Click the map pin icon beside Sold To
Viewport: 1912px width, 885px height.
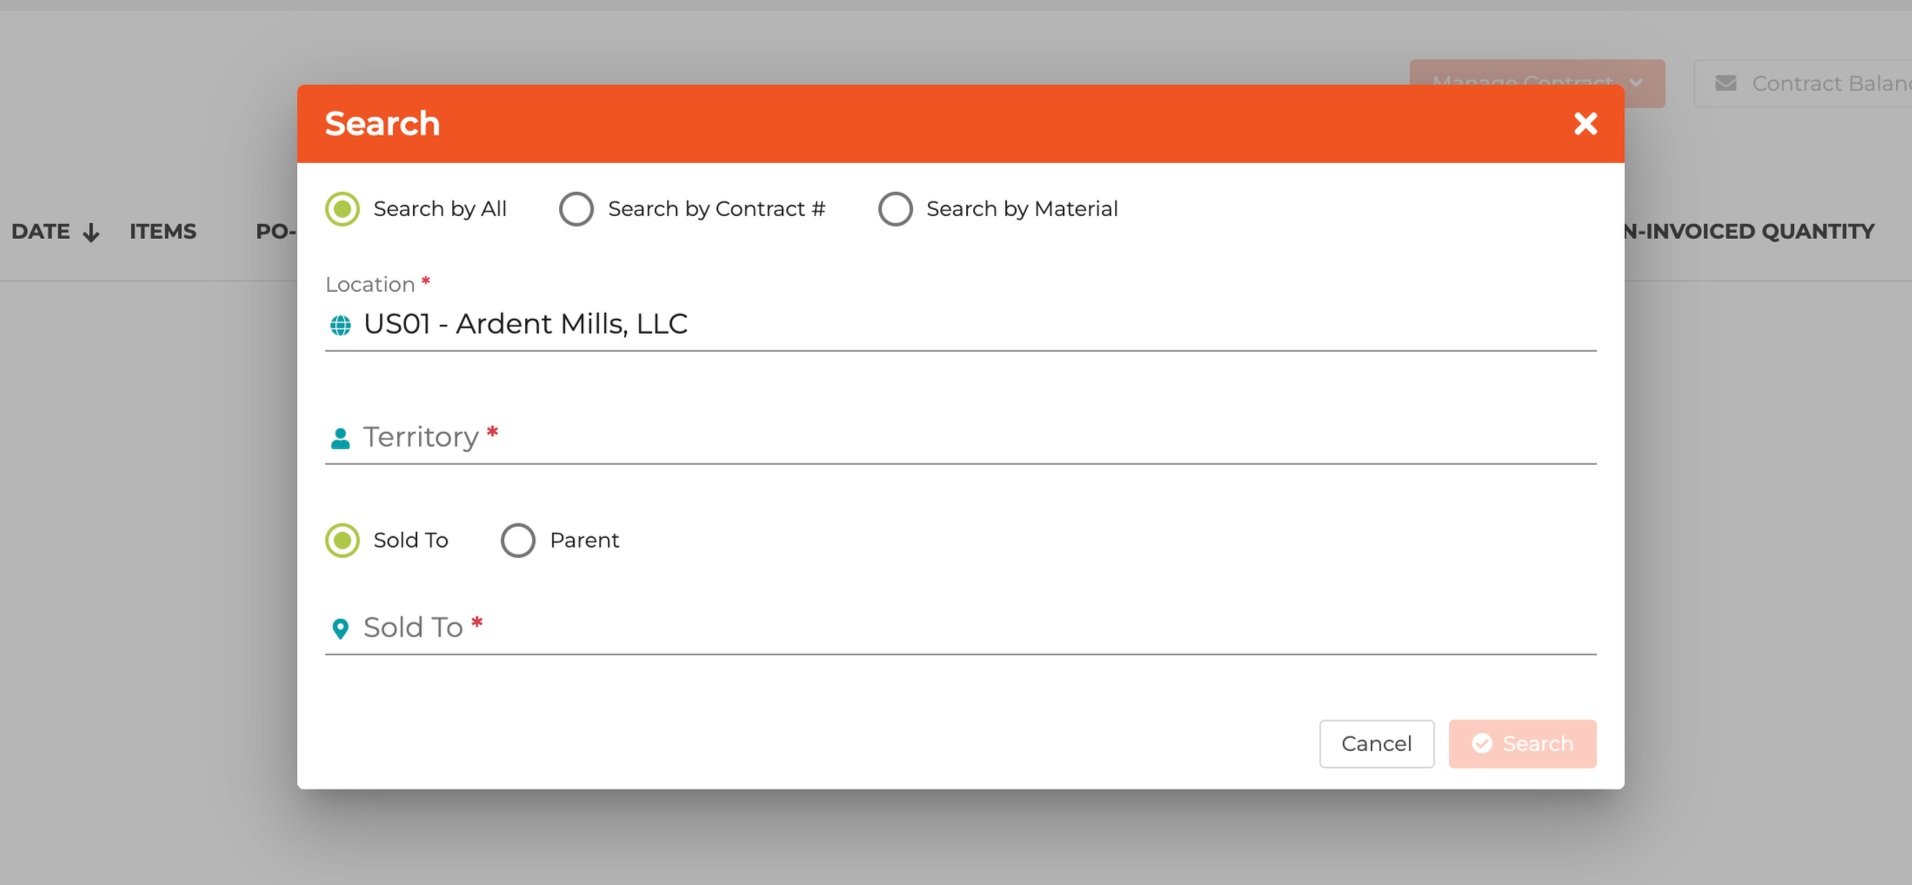[x=340, y=628]
